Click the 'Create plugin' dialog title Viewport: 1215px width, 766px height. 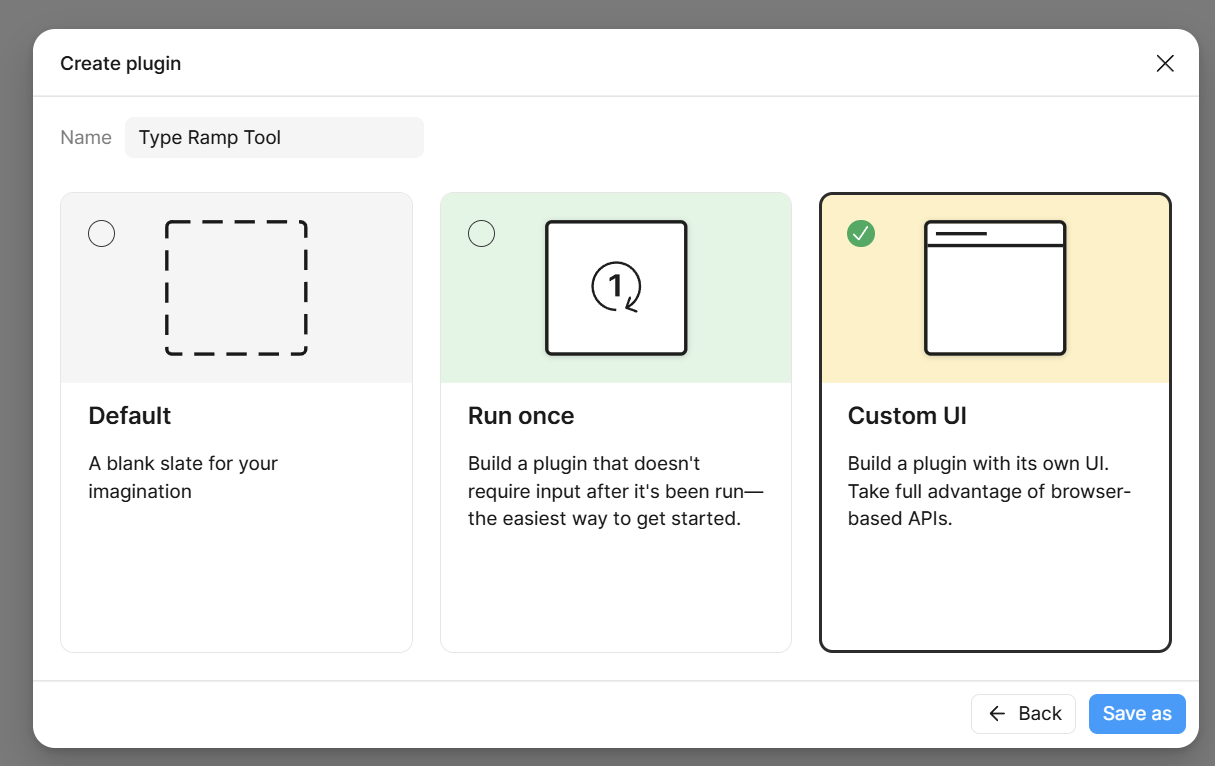pyautogui.click(x=121, y=64)
